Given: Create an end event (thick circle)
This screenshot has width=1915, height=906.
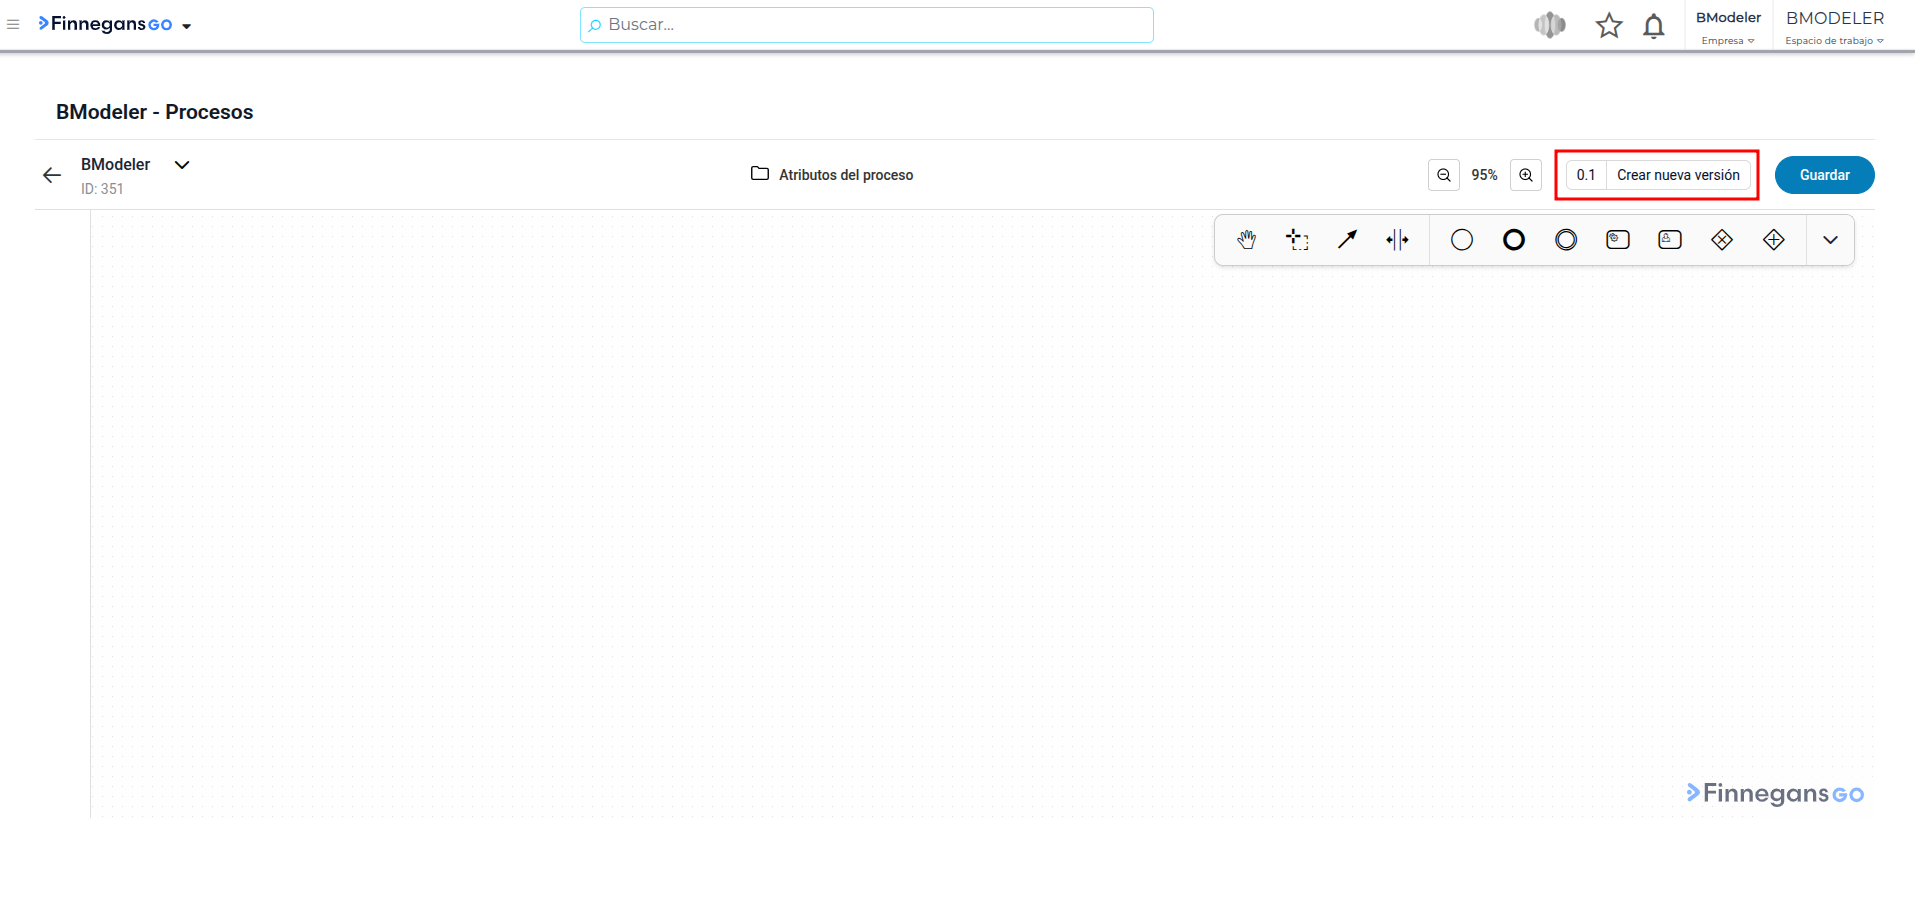Looking at the screenshot, I should (x=1514, y=240).
